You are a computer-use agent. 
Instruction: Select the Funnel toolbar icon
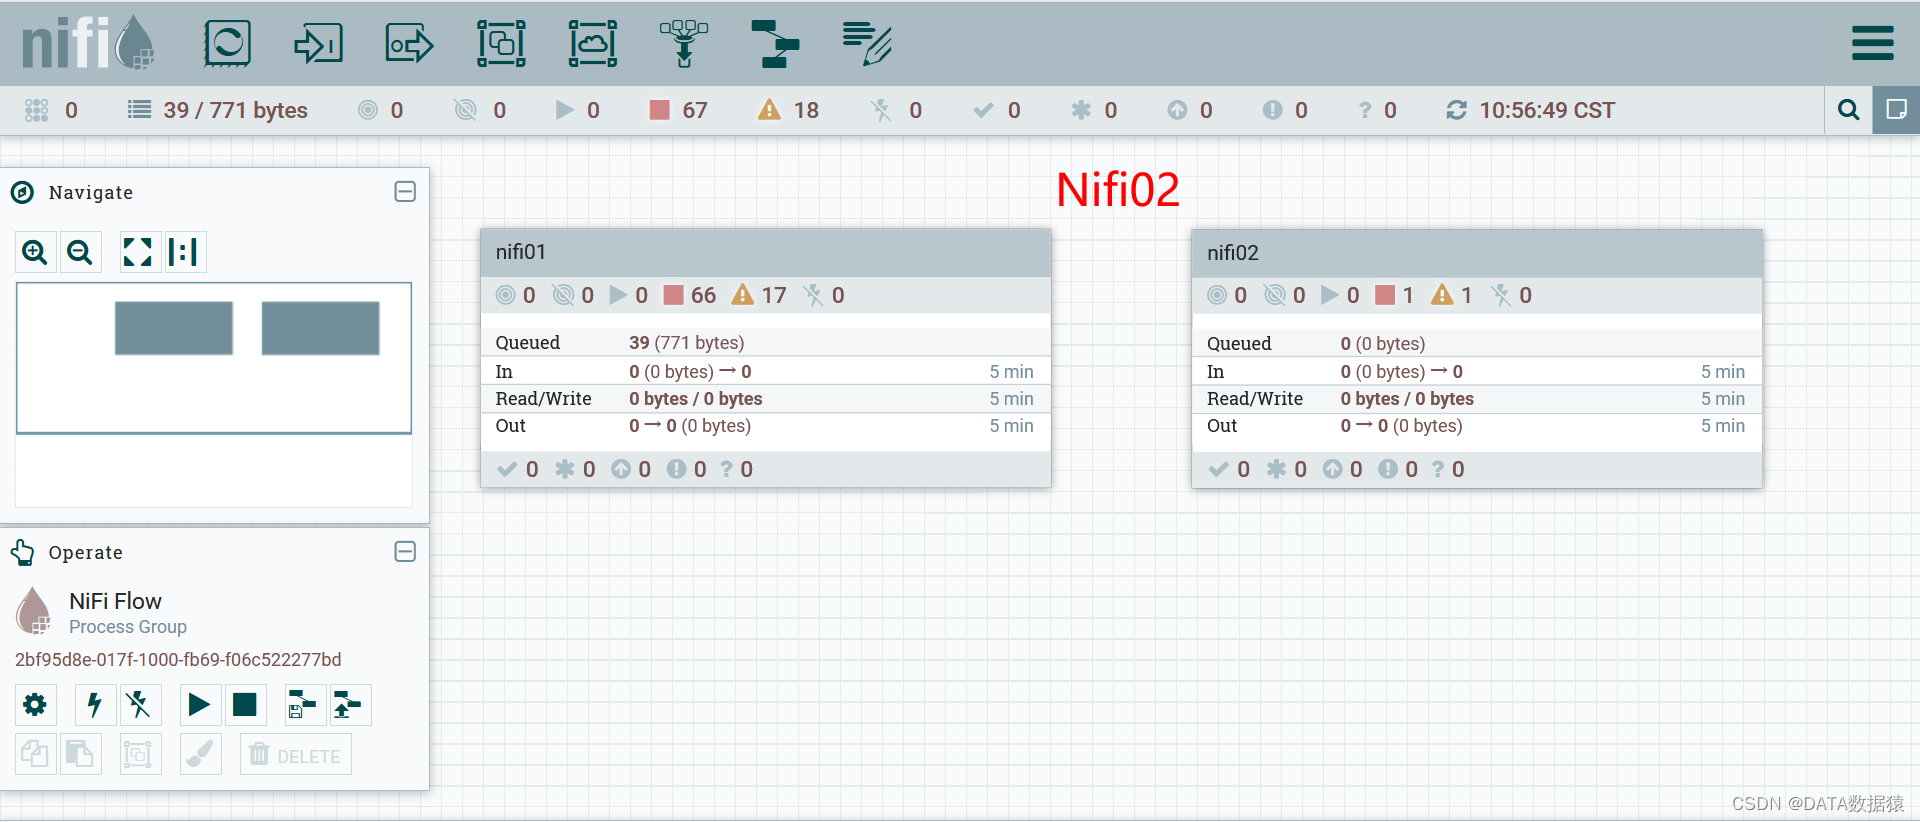pos(684,44)
